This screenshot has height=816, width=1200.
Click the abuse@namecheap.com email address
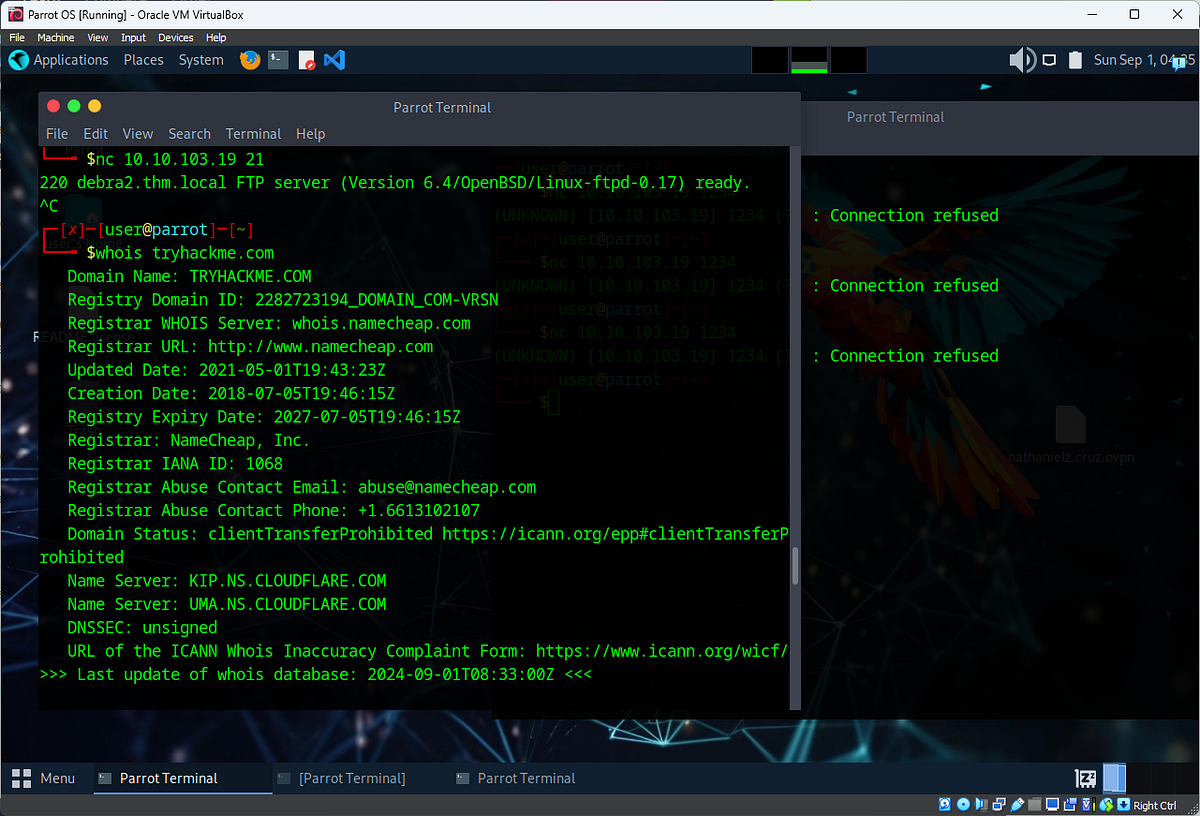click(x=447, y=487)
